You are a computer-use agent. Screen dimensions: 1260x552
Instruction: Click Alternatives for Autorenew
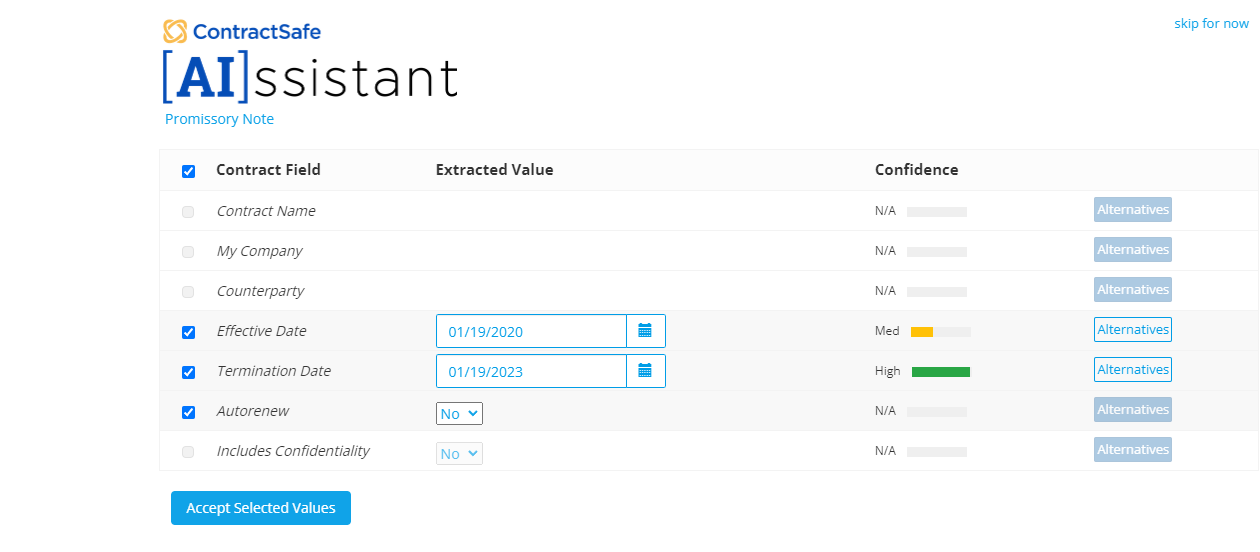[x=1133, y=410]
